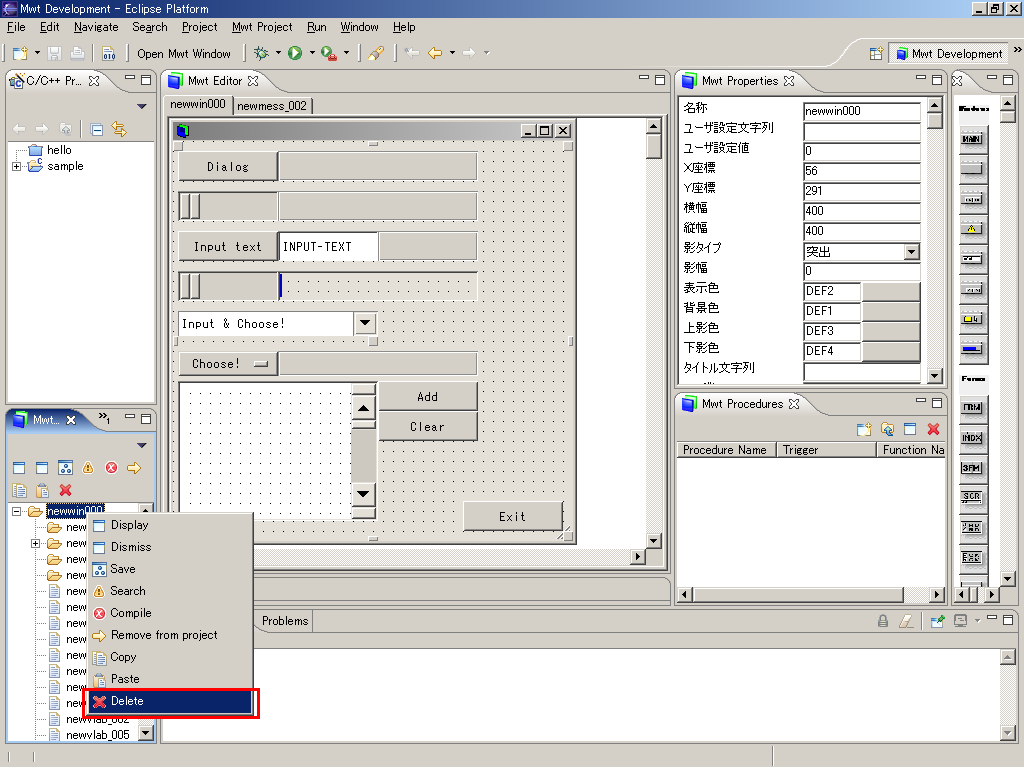Open the 影タイプ combo box
The image size is (1024, 768).
[x=911, y=251]
